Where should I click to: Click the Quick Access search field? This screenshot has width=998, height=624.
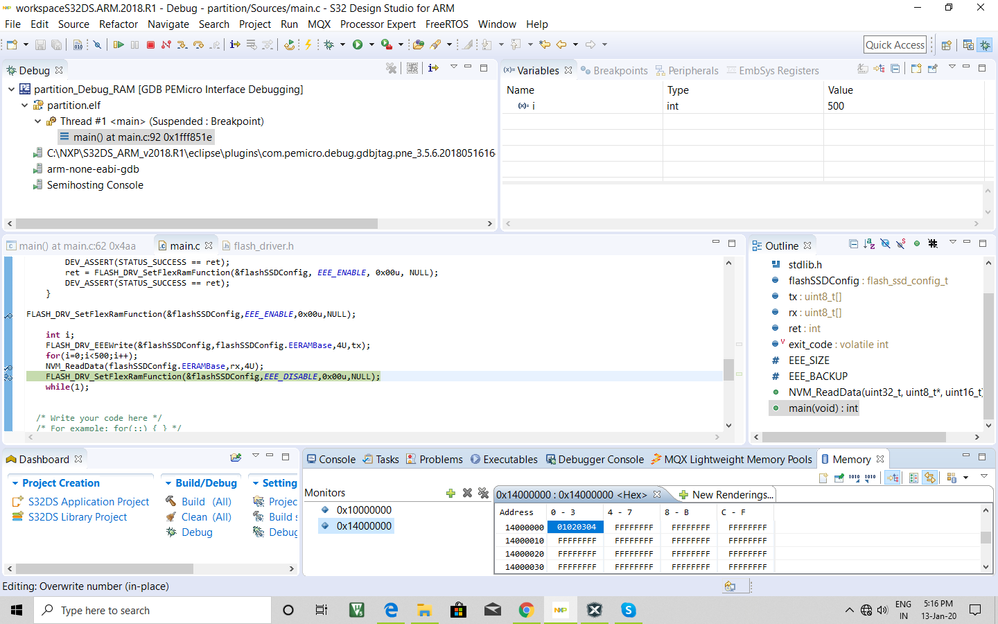click(895, 44)
